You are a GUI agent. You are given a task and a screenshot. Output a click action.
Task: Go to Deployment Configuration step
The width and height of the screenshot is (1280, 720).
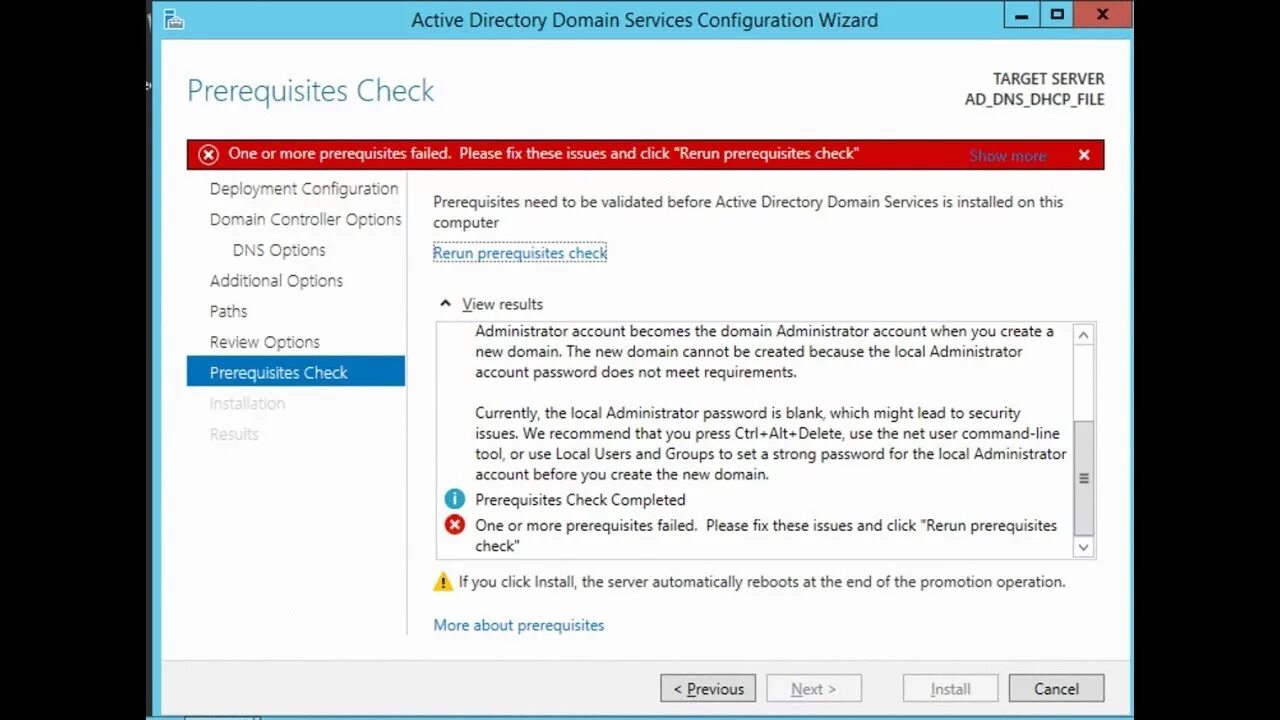coord(304,188)
